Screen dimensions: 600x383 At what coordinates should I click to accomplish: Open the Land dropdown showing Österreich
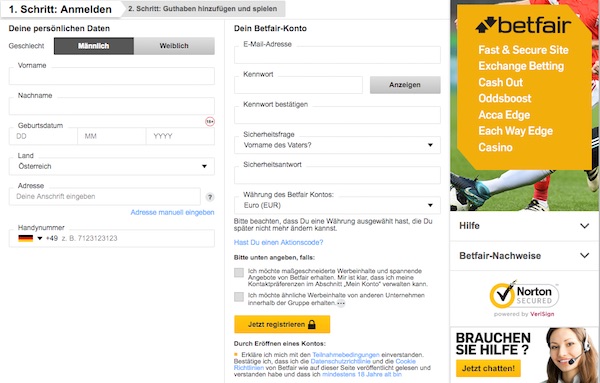click(x=112, y=166)
